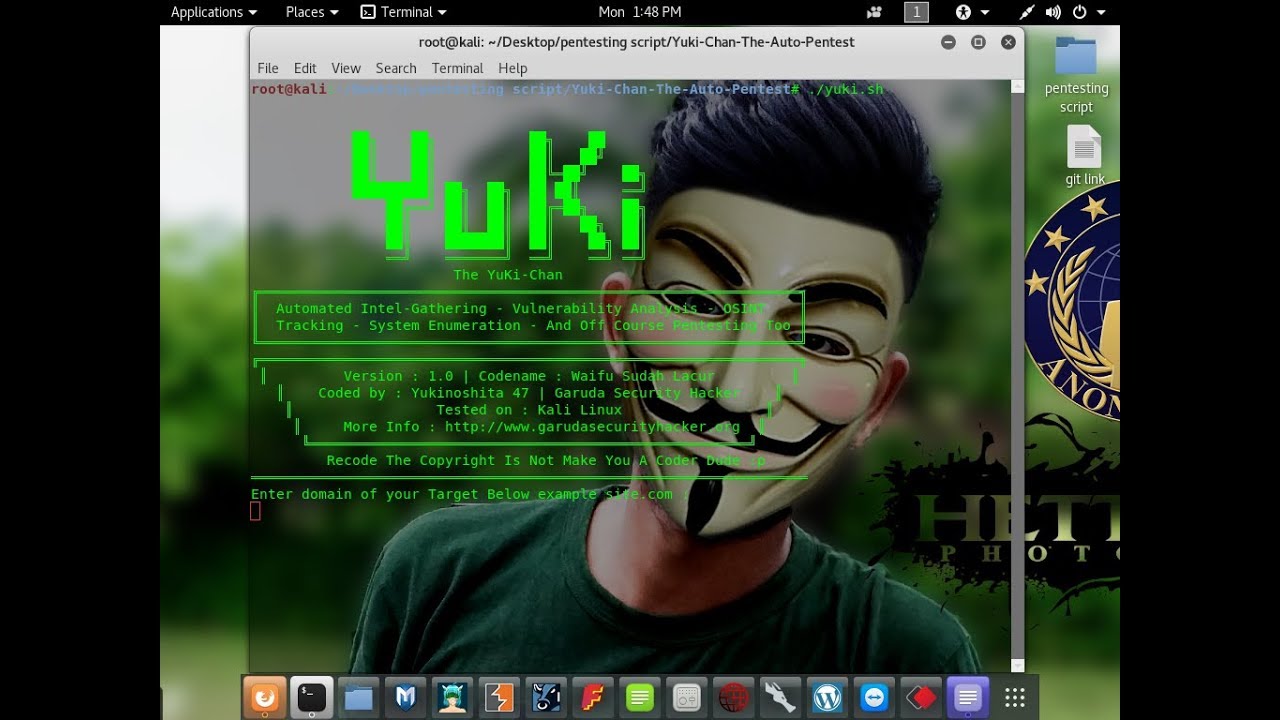Minimize the terminal window
Viewport: 1280px width, 720px height.
[x=948, y=42]
